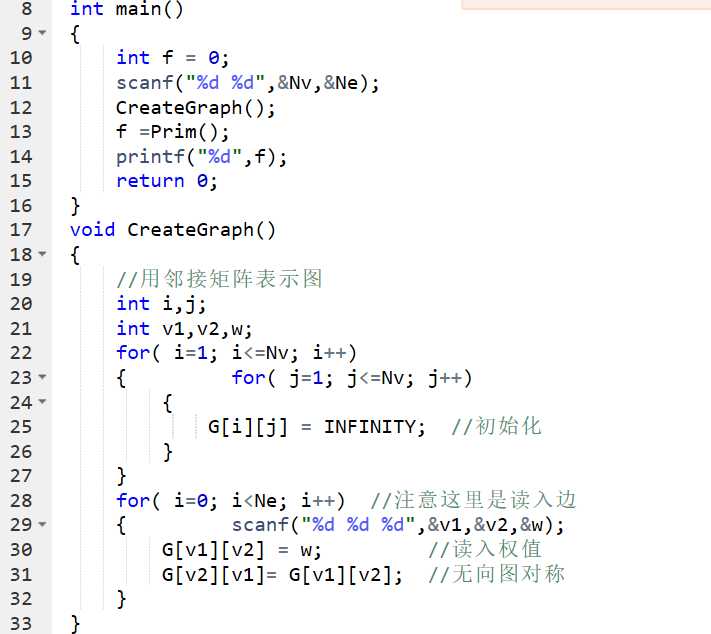The image size is (711, 634).
Task: Click the CreateGraph(); call on line 12
Action: 195,108
